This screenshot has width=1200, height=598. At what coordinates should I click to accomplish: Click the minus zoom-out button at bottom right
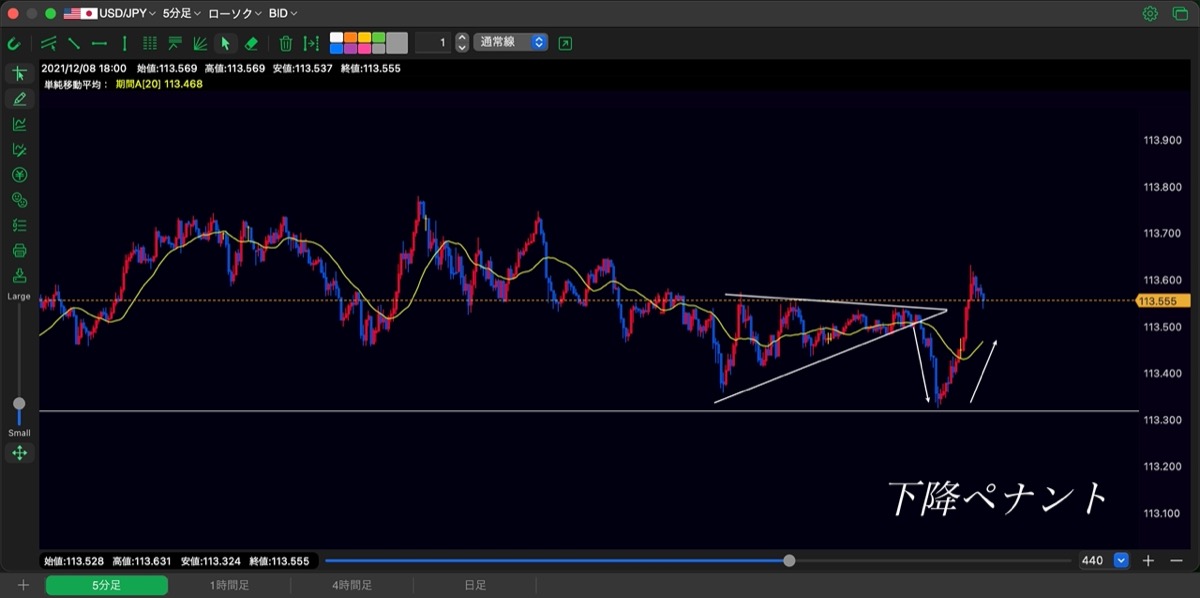point(1176,561)
